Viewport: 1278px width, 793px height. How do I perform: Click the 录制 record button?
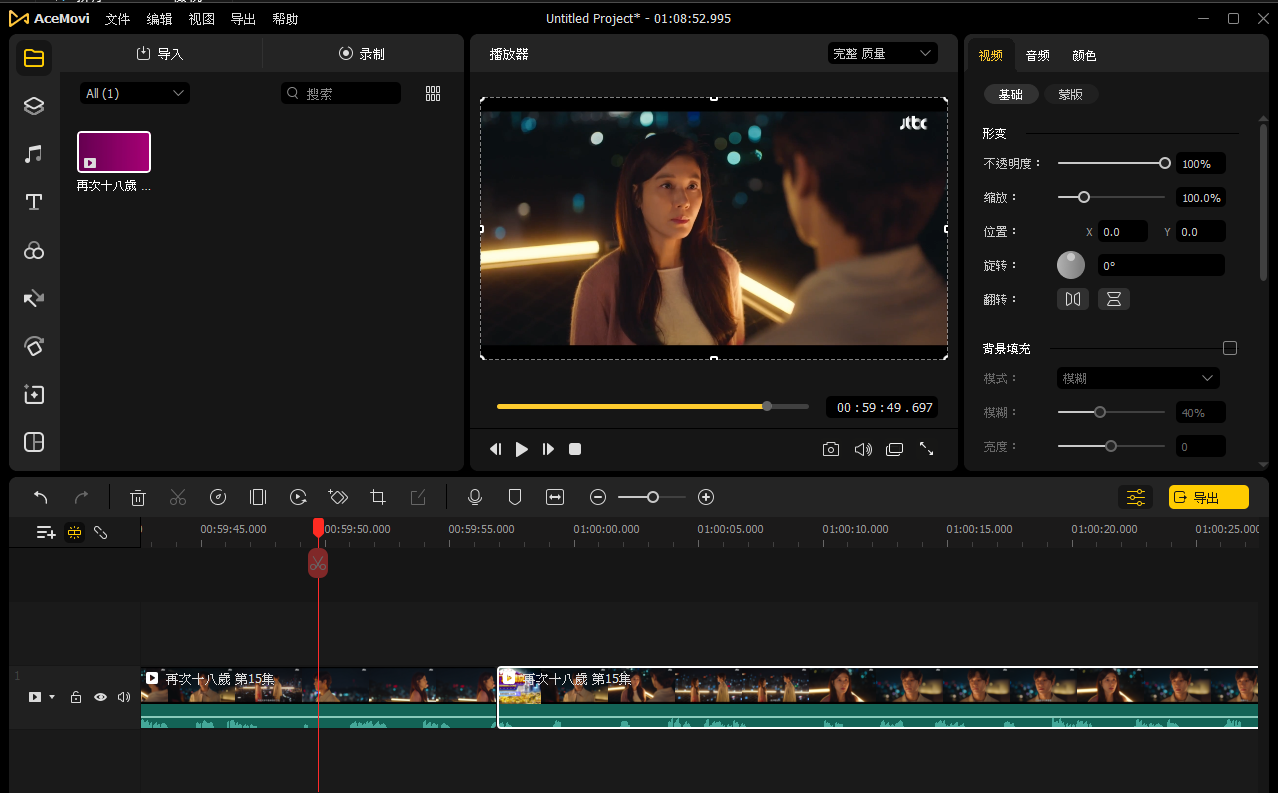(x=362, y=54)
